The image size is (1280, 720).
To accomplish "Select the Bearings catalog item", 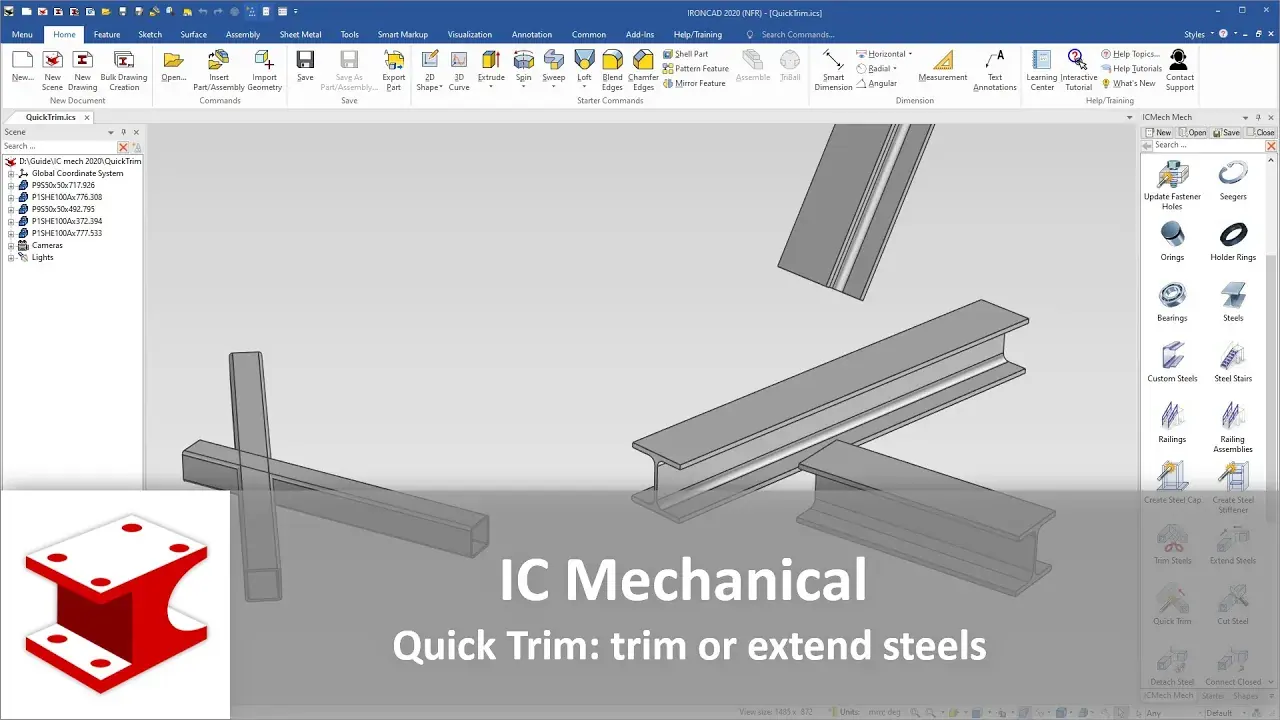I will pyautogui.click(x=1172, y=302).
